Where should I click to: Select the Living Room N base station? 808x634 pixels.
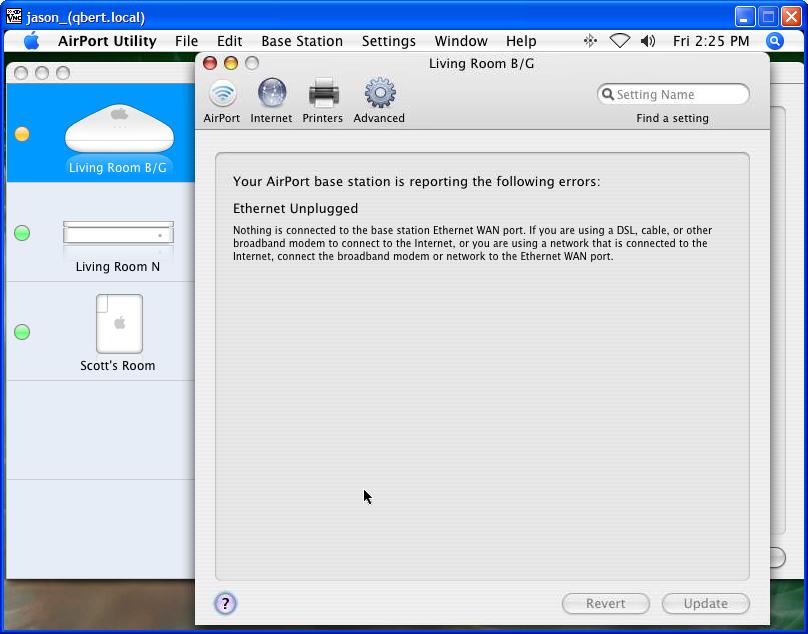tap(101, 232)
